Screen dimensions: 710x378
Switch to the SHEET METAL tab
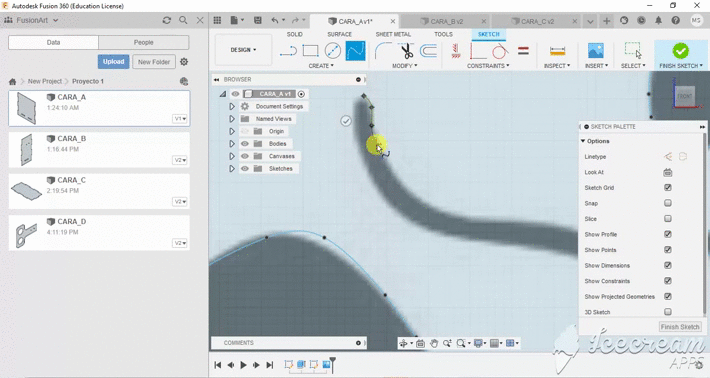pyautogui.click(x=393, y=34)
